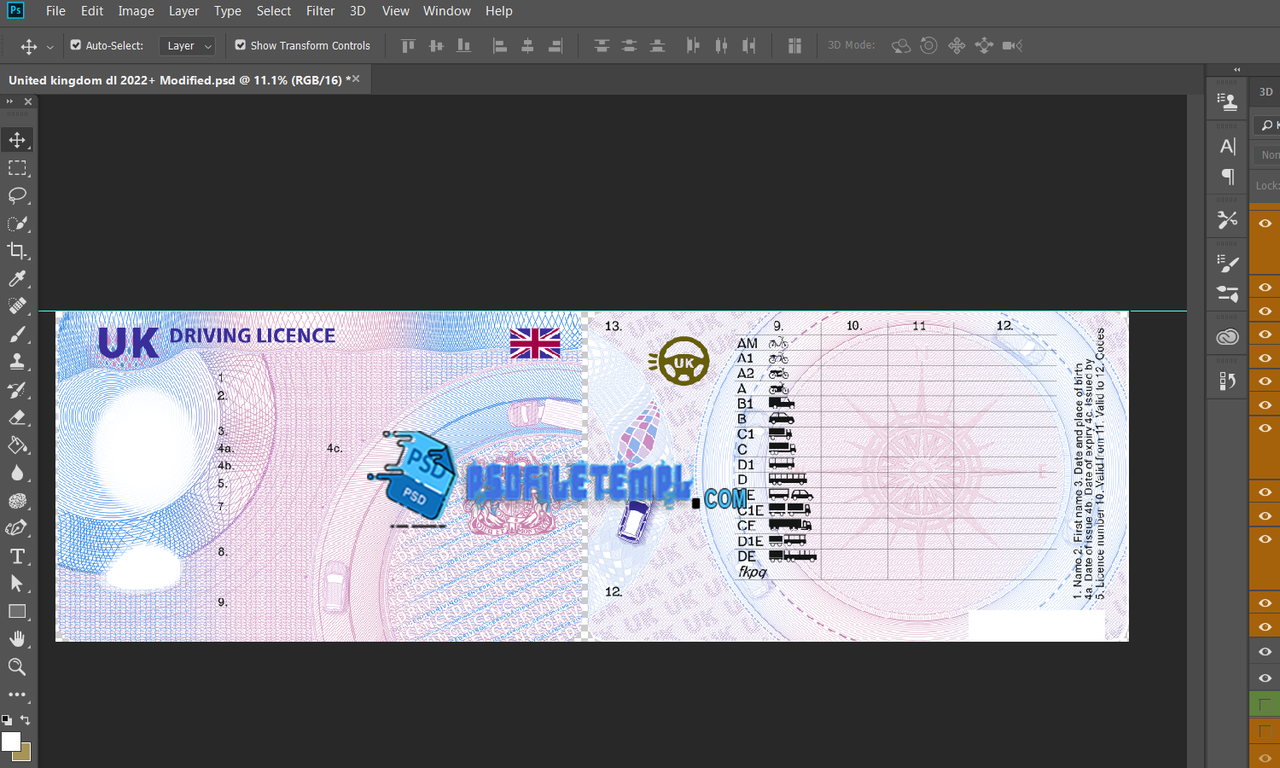The height and width of the screenshot is (768, 1280).
Task: Select the Rectangular Marquee tool
Action: [x=17, y=167]
